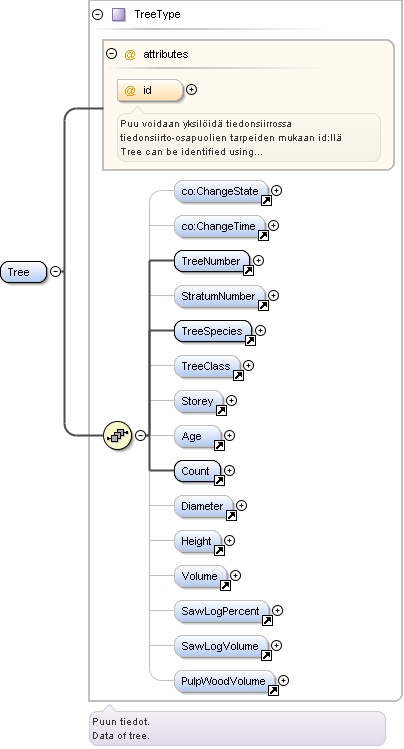Expand TreeSpecies element
404x749 pixels.
tap(260, 330)
